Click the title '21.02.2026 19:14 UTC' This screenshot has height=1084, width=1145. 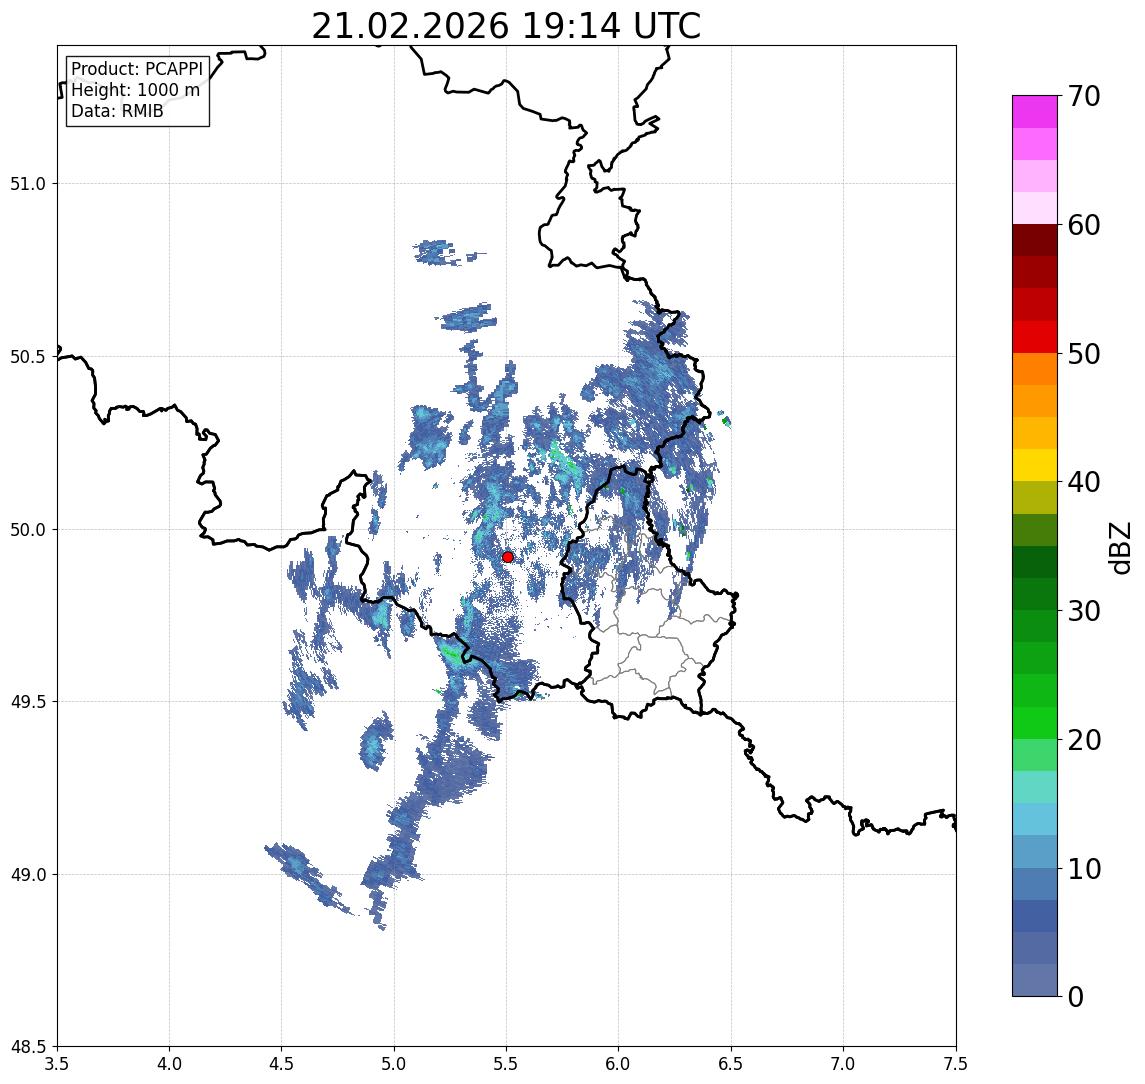[x=506, y=26]
